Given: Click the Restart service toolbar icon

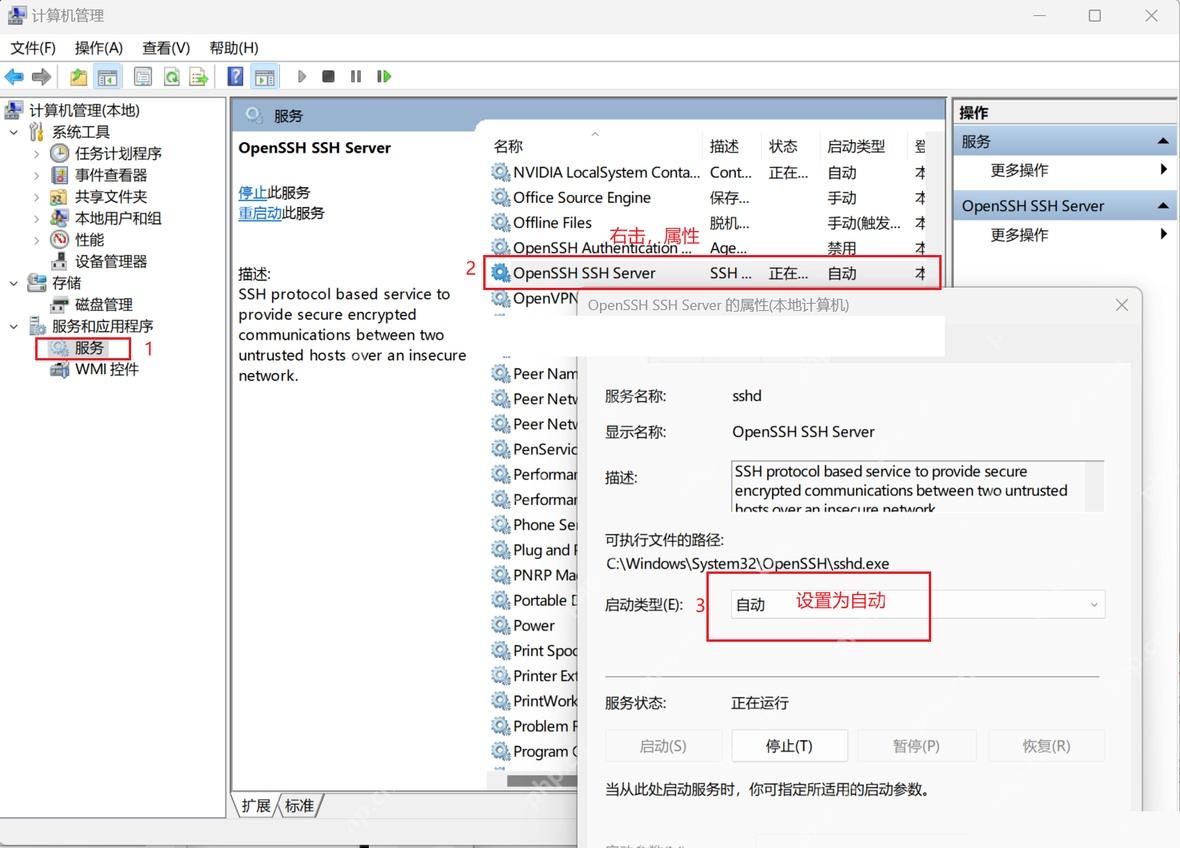Looking at the screenshot, I should coord(384,76).
